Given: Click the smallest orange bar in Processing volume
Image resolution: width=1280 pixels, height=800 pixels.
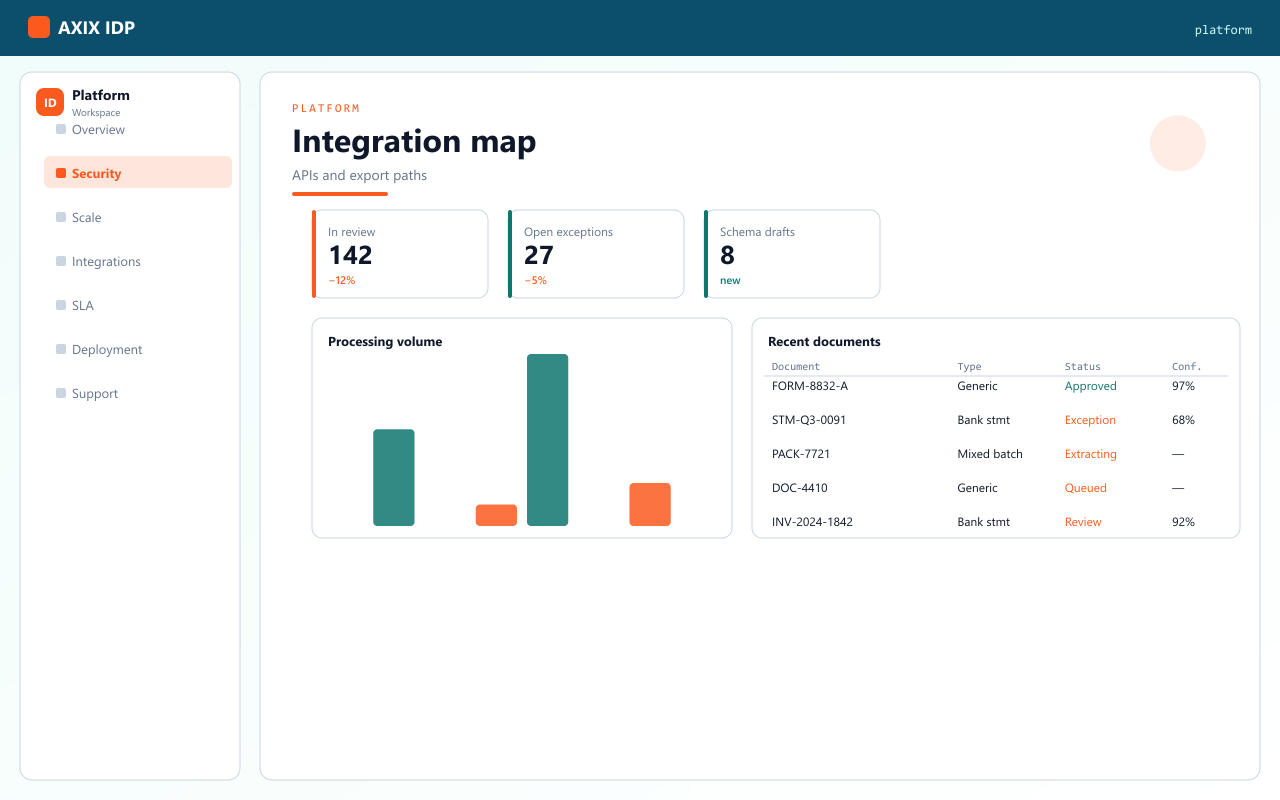Looking at the screenshot, I should click(x=496, y=515).
